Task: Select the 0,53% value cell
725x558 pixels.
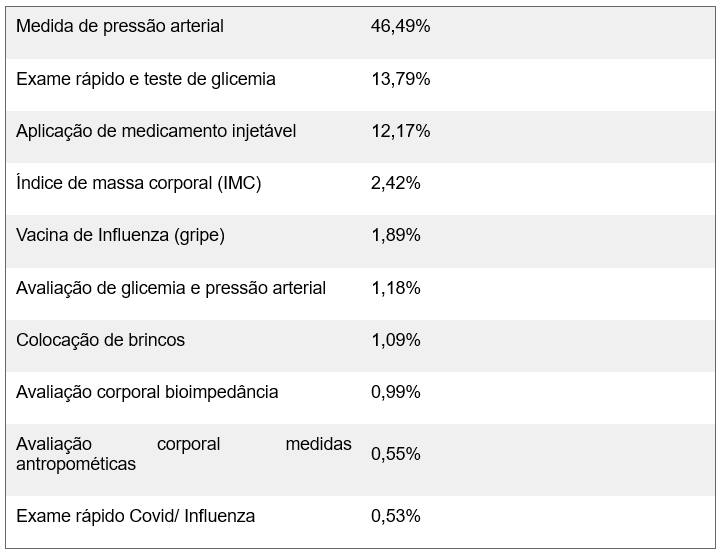Action: (395, 516)
